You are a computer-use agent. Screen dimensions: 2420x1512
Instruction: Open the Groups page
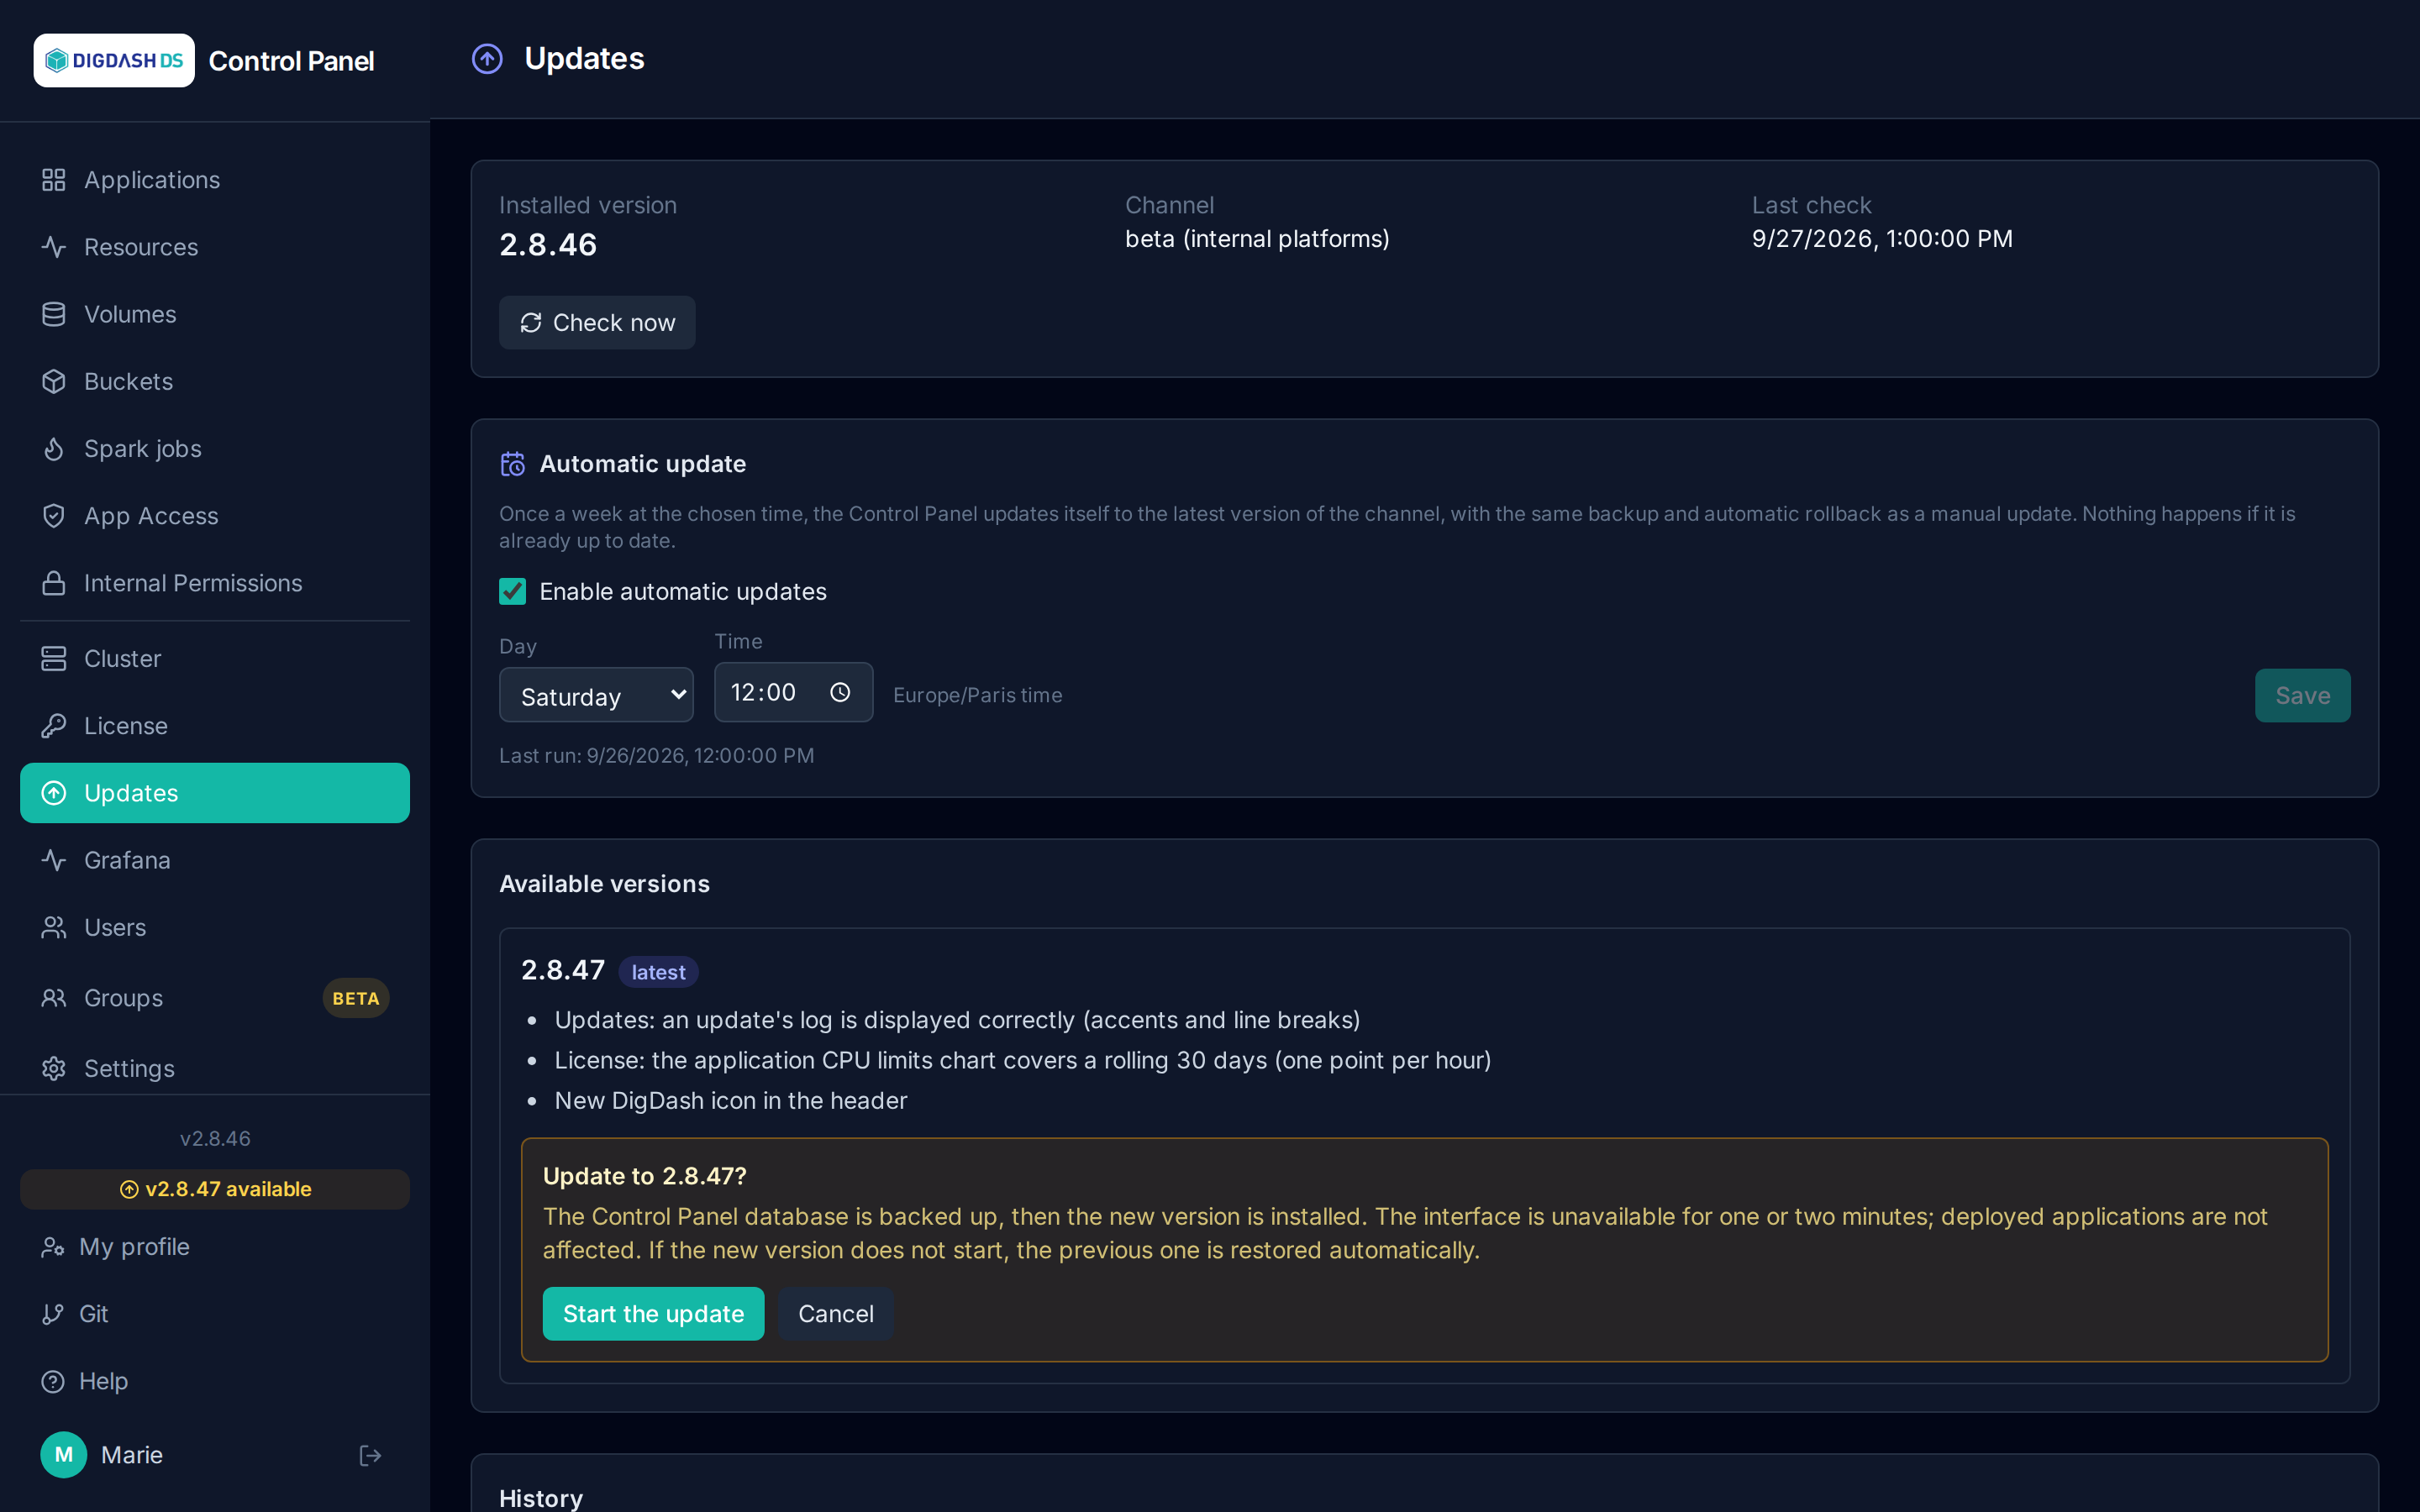[215, 998]
